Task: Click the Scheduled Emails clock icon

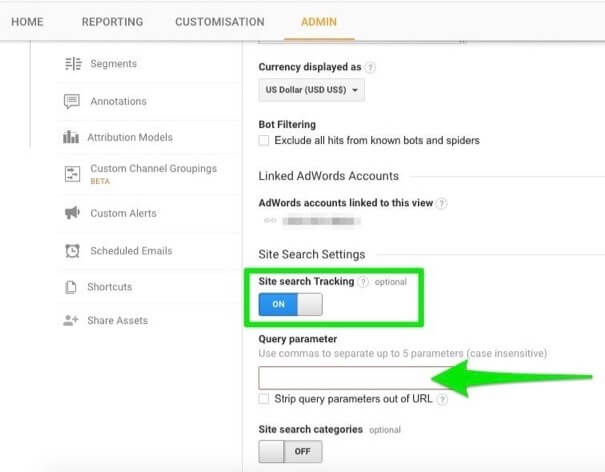Action: tap(72, 251)
